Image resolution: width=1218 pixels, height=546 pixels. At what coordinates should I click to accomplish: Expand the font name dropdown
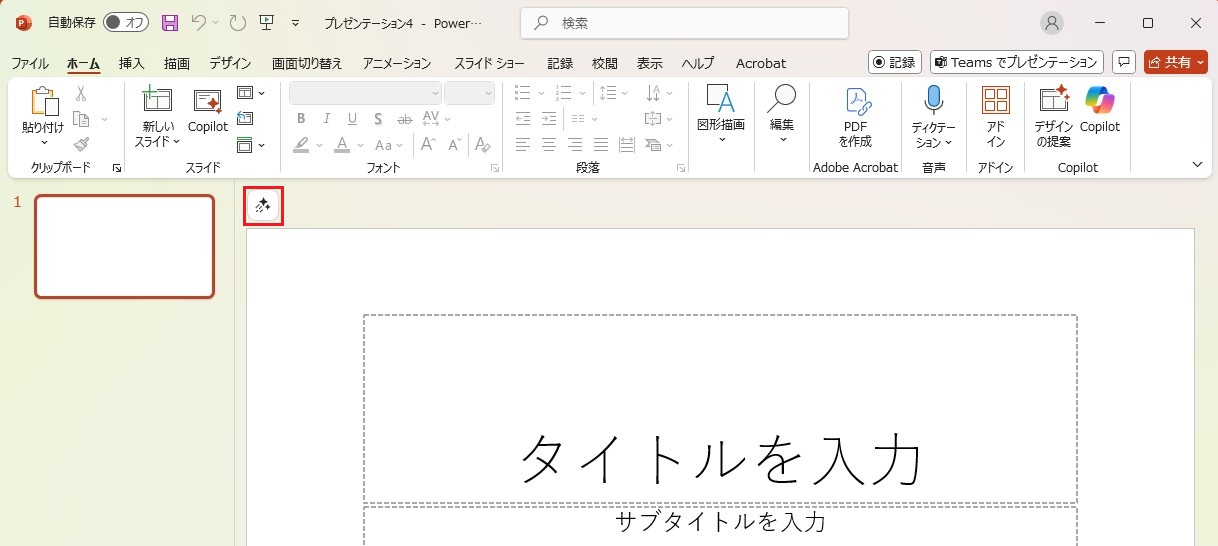coord(435,93)
